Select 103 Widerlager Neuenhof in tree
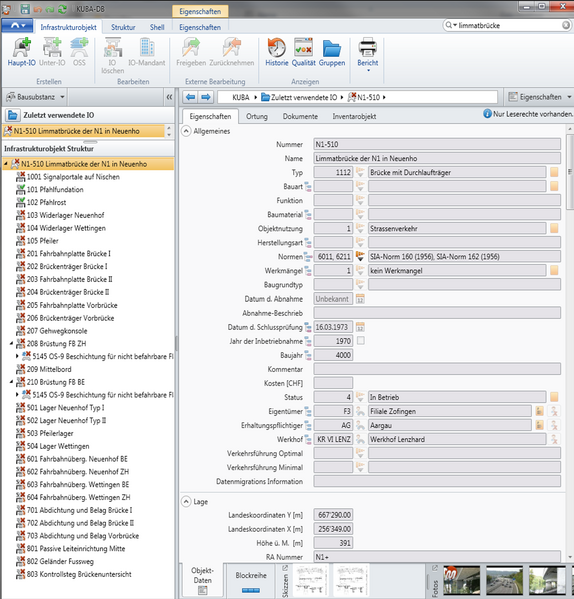 click(65, 215)
